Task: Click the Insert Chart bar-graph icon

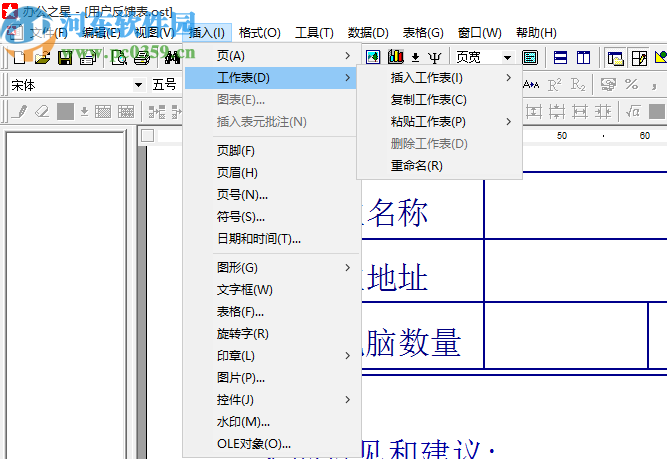Action: [396, 57]
